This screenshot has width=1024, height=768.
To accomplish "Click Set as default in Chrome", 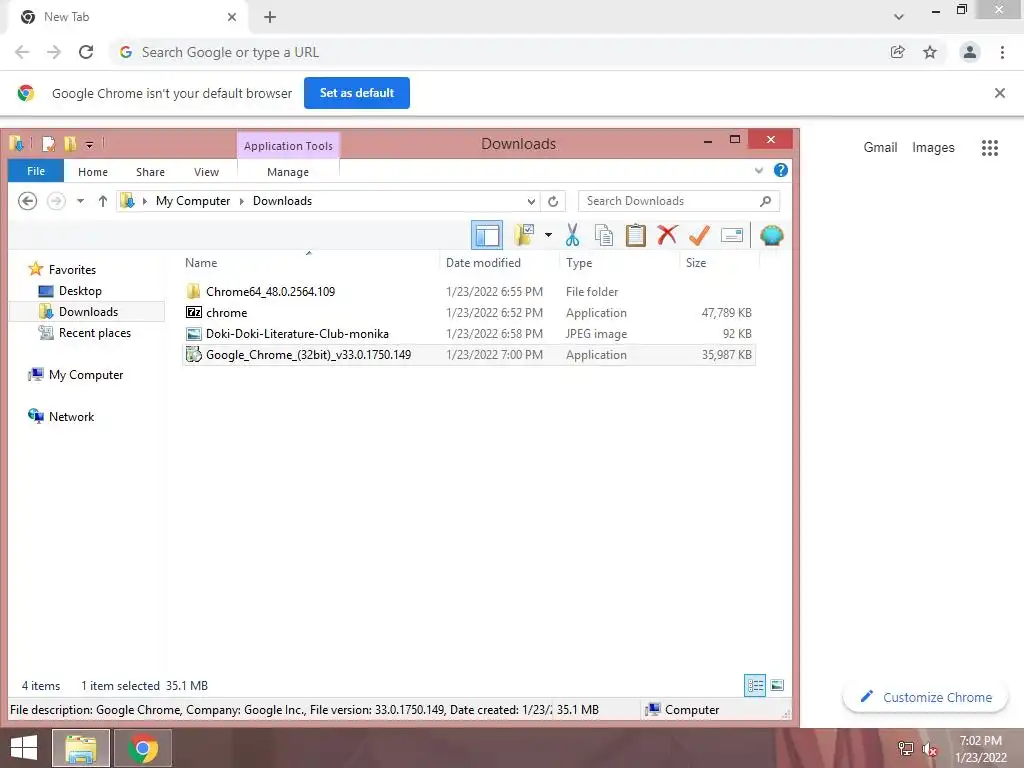I will (357, 93).
